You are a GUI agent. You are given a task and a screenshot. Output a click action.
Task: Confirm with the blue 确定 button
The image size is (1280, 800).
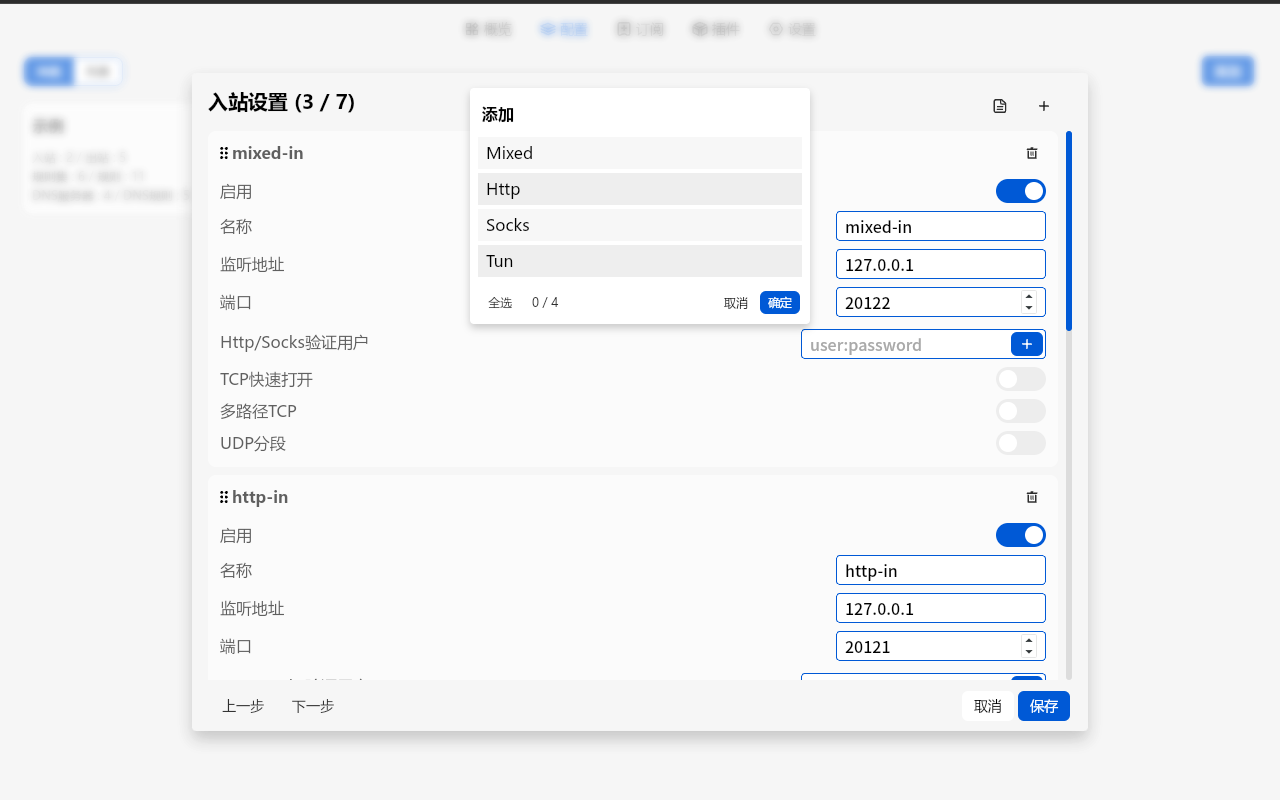[x=780, y=302]
